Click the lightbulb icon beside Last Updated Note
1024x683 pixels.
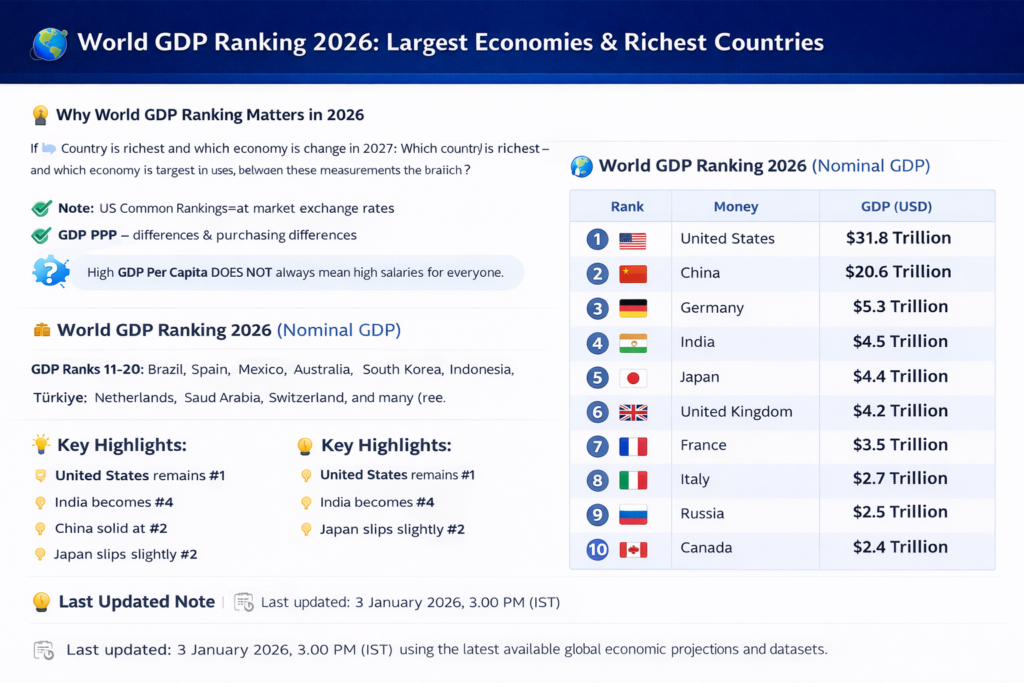(x=41, y=602)
